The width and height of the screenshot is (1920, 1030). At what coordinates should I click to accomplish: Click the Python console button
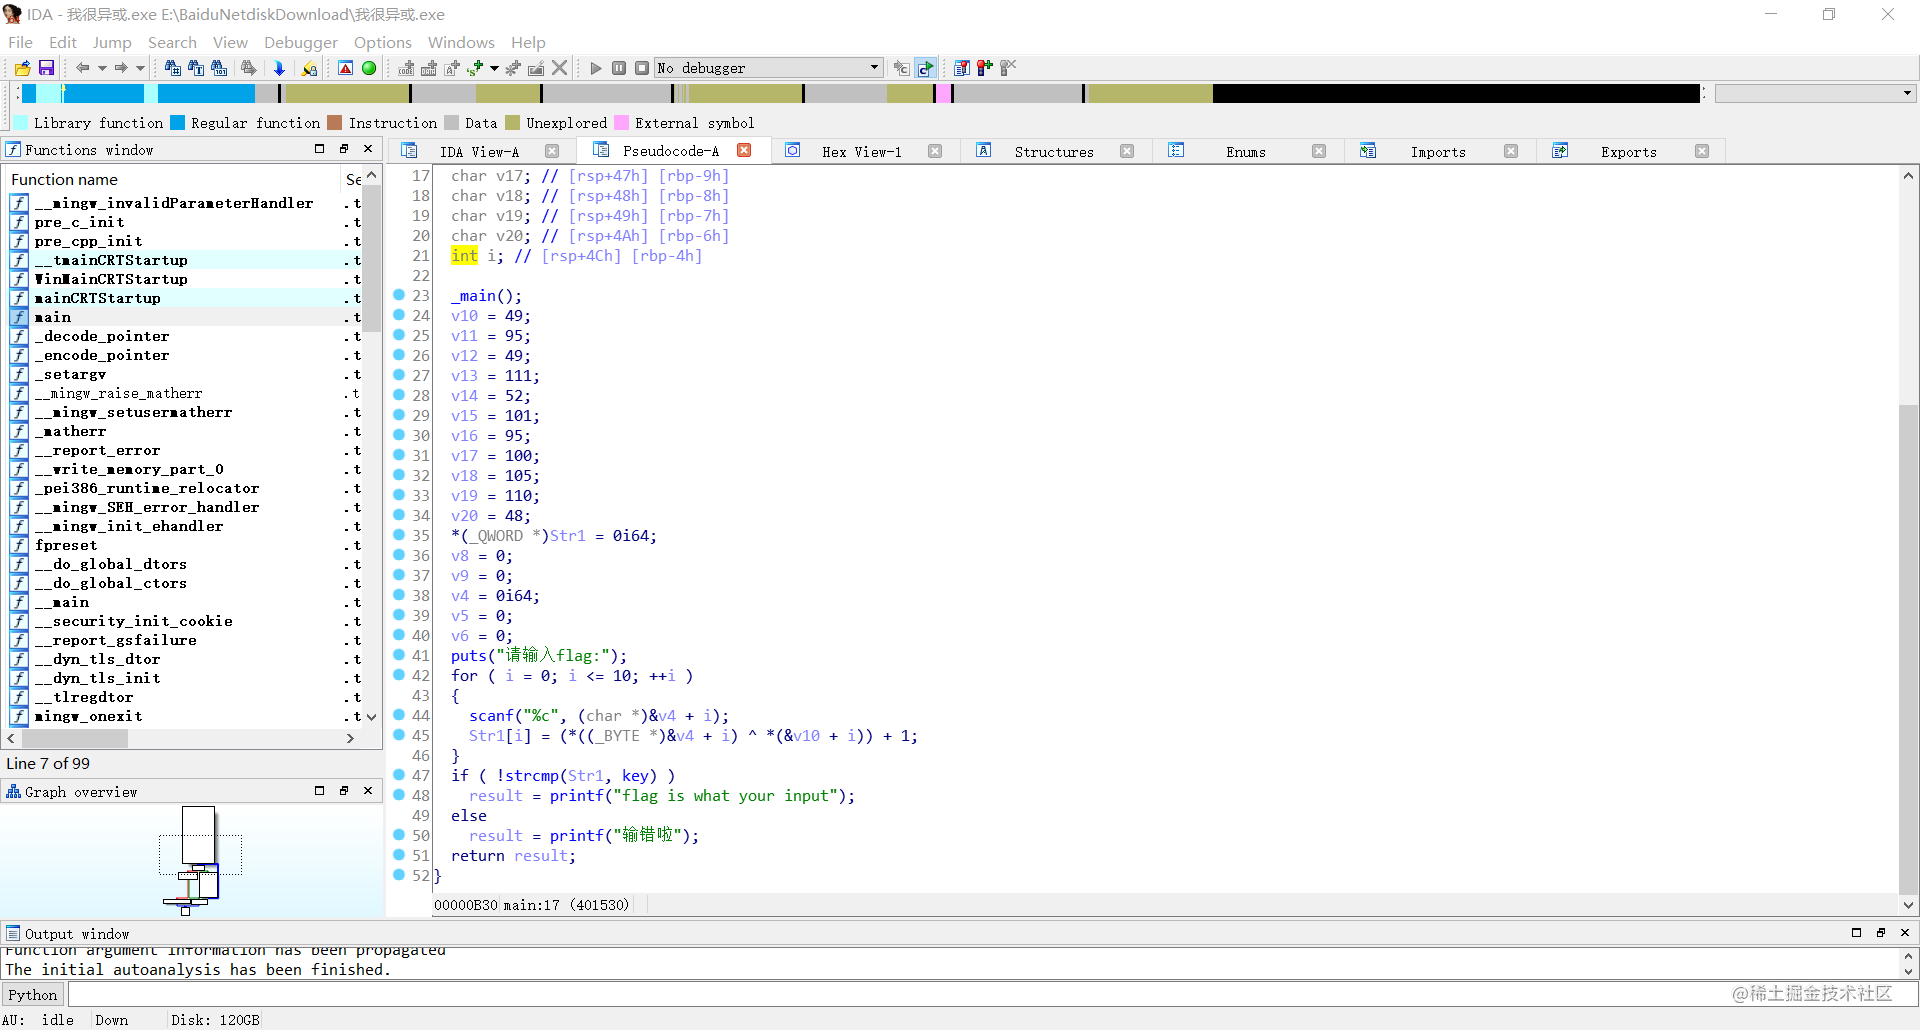(33, 994)
